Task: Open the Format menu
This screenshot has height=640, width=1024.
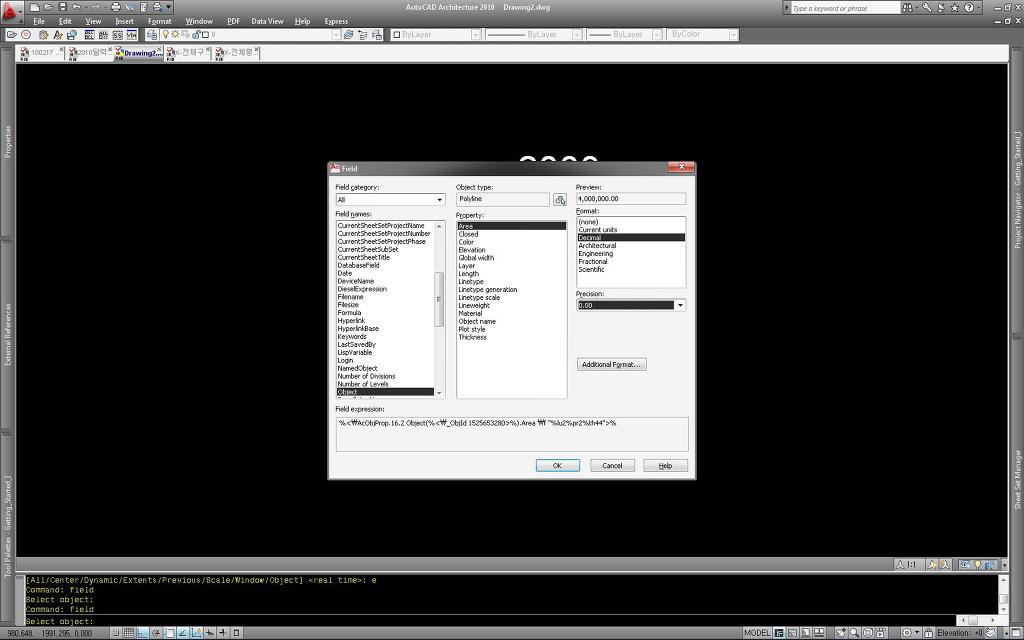Action: [x=159, y=22]
